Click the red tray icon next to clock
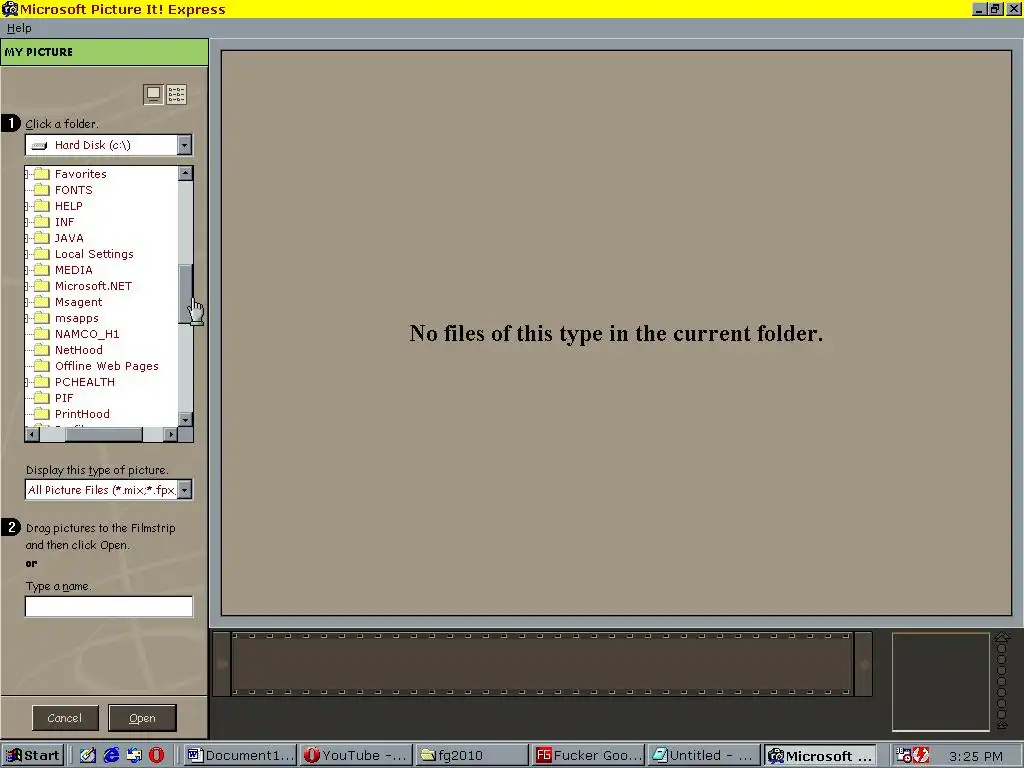Image resolution: width=1024 pixels, height=768 pixels. [x=921, y=756]
